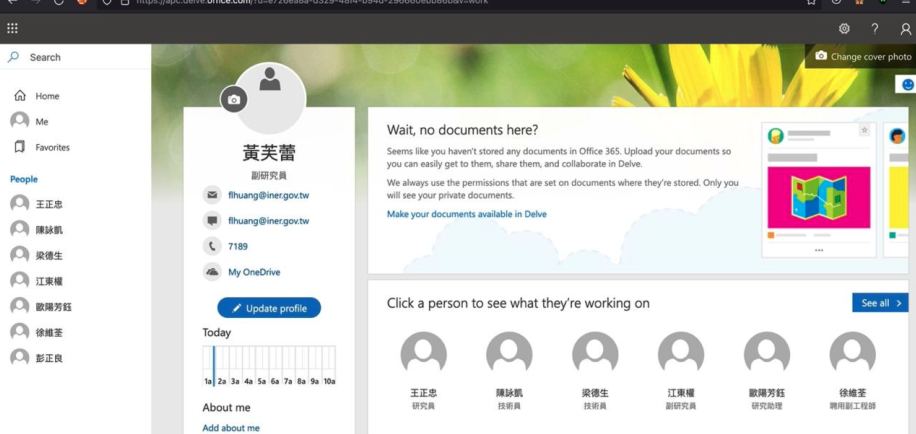
Task: Click the phone icon
Action: (x=212, y=246)
